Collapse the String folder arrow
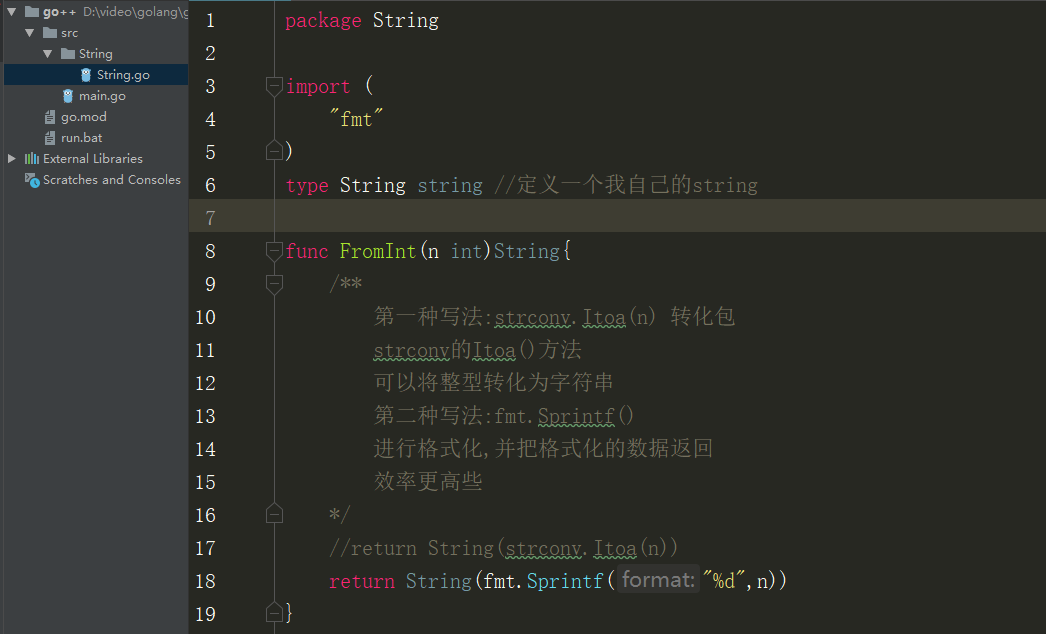 tap(47, 54)
